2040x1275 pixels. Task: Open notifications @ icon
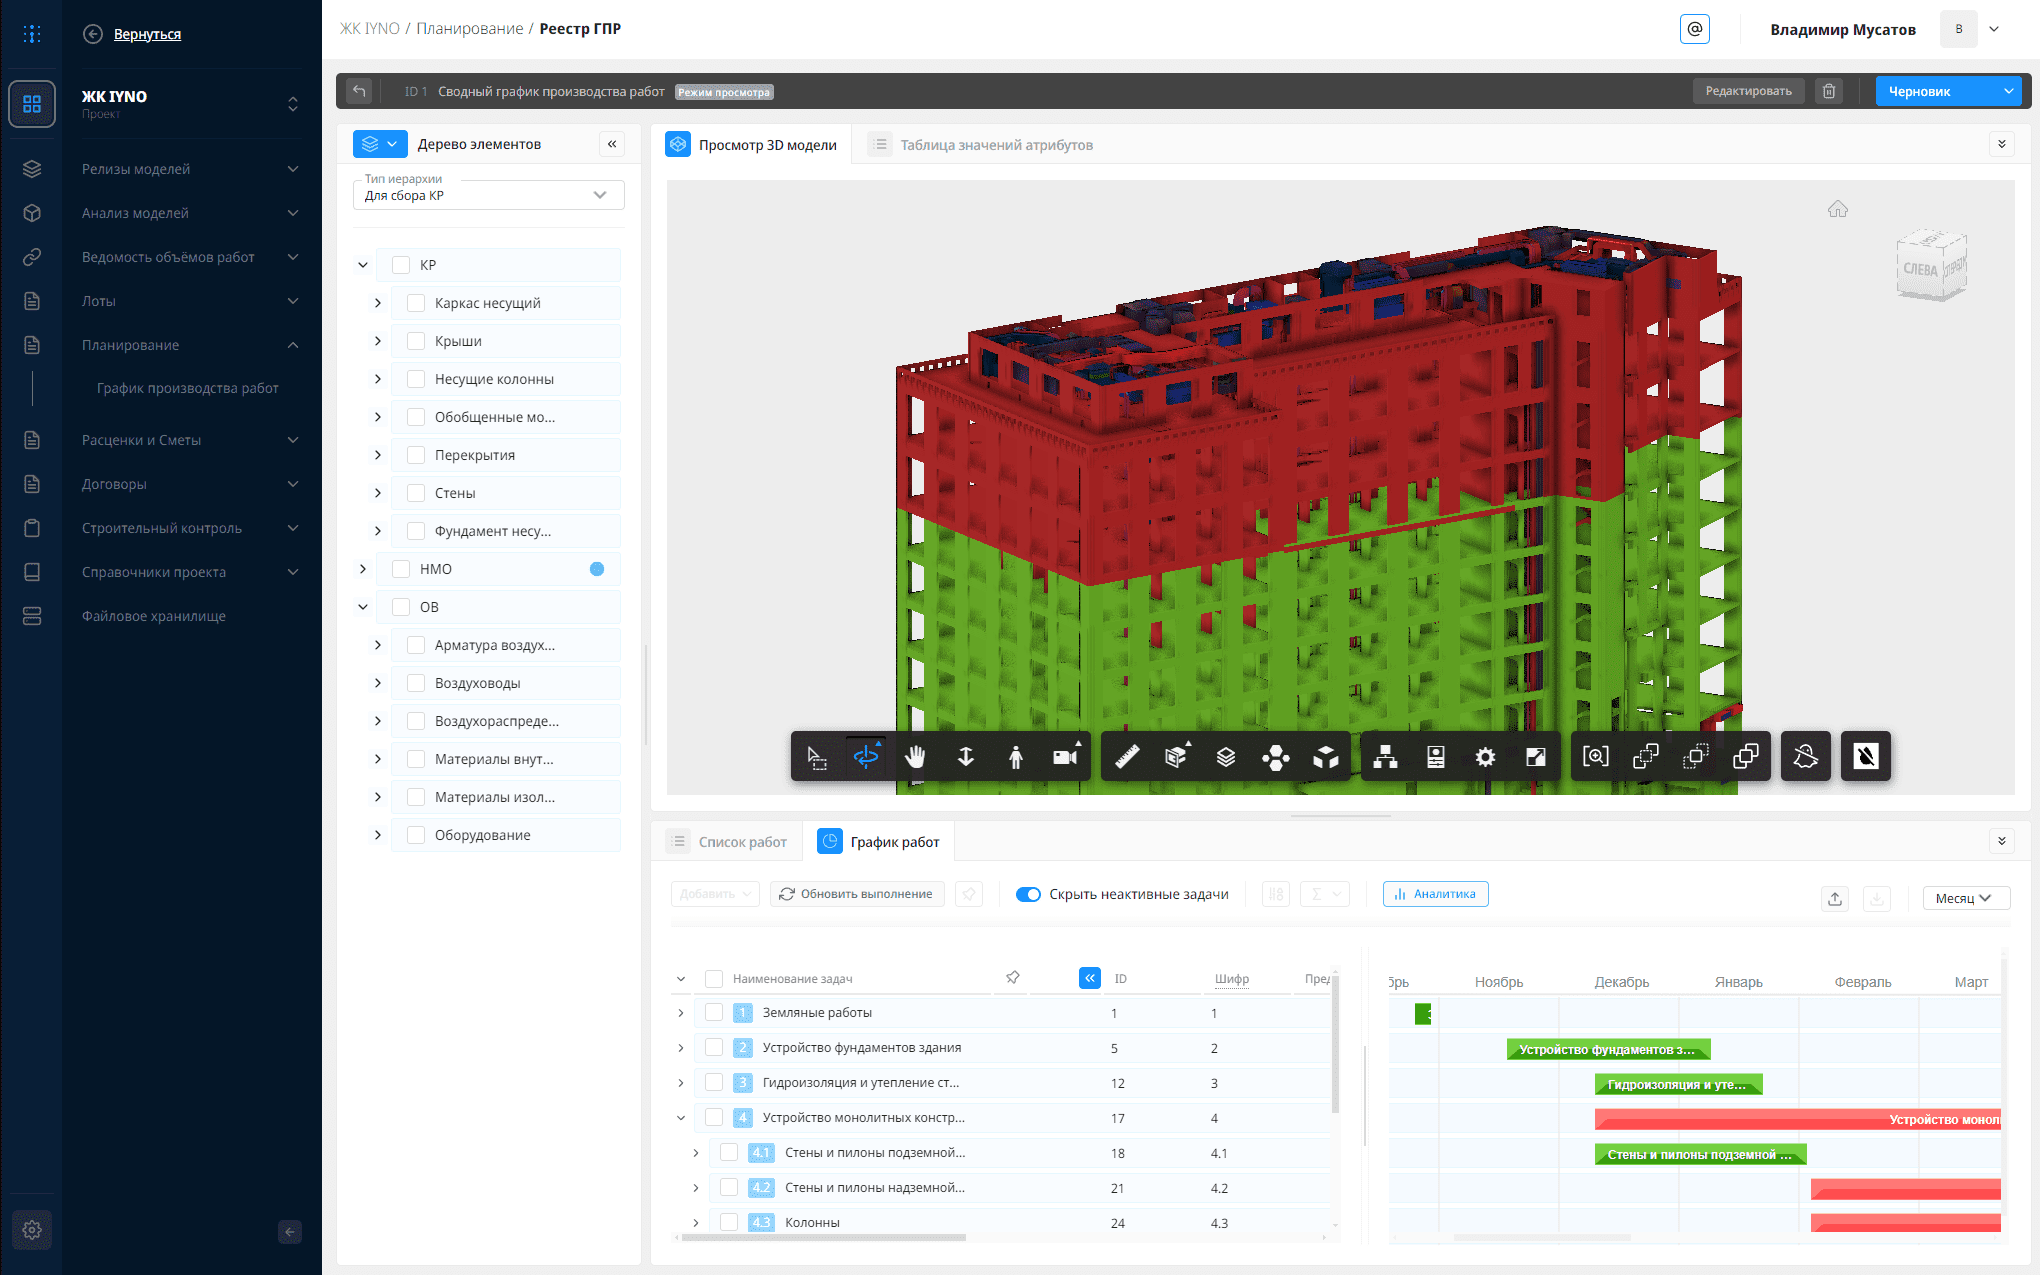1695,29
